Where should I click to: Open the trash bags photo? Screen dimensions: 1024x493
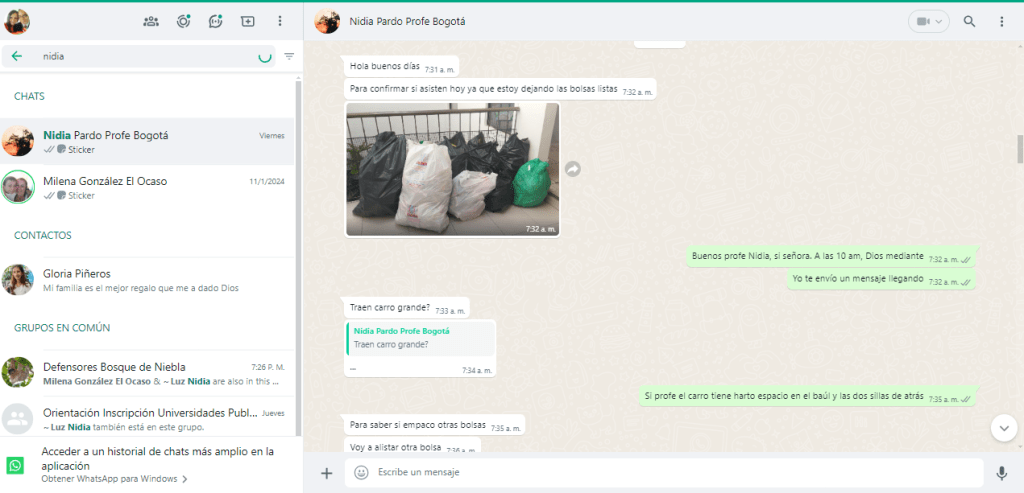[452, 169]
